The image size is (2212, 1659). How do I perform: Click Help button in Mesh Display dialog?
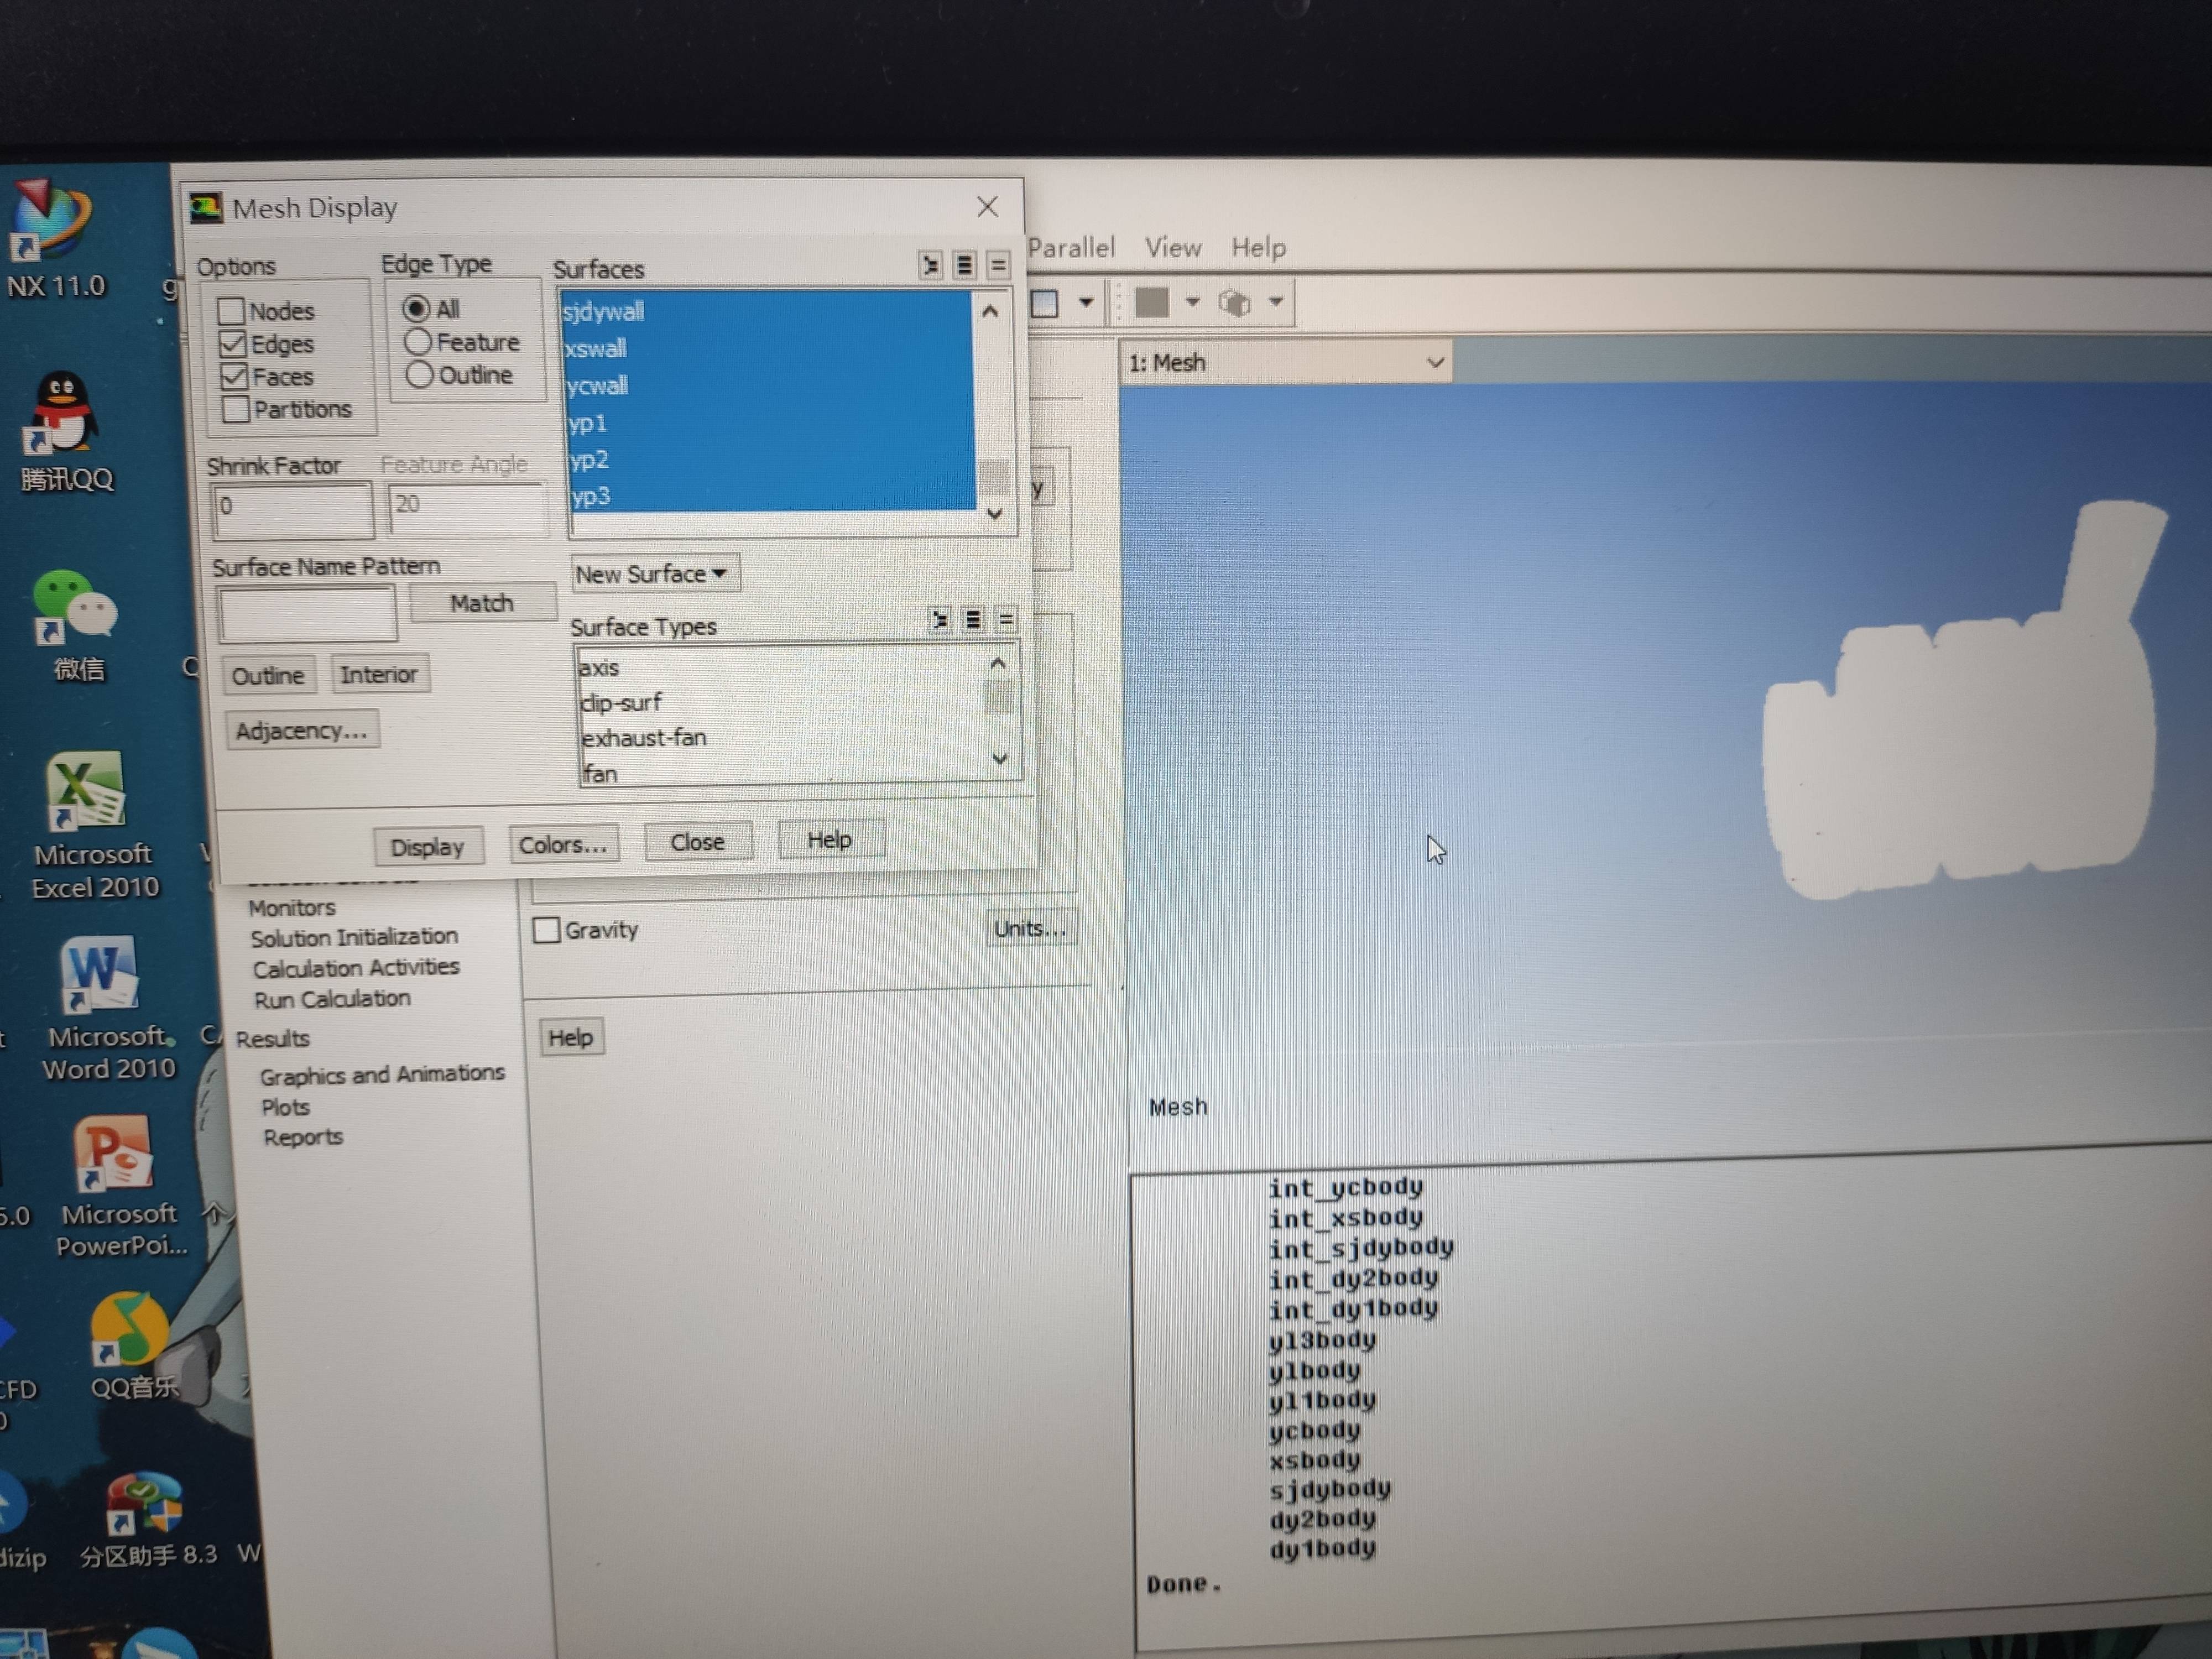coord(830,840)
